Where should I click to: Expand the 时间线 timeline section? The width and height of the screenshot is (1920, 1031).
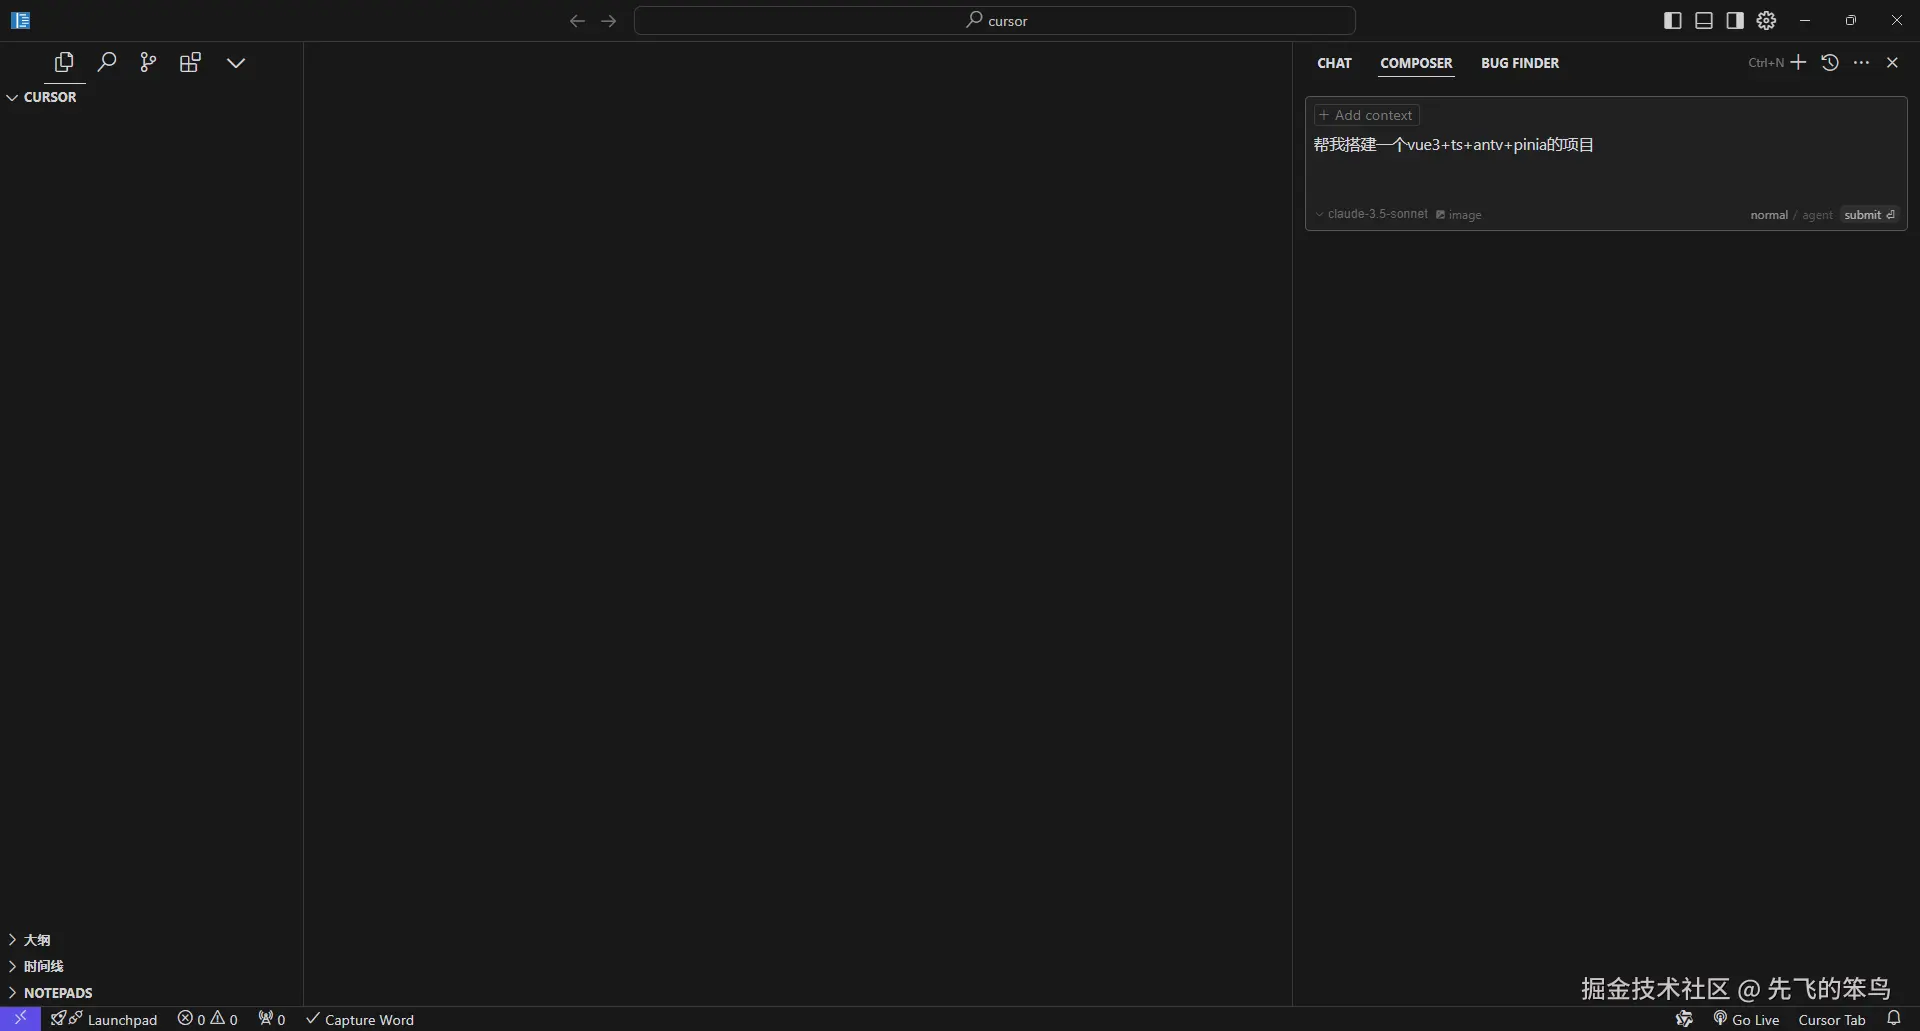(x=43, y=966)
